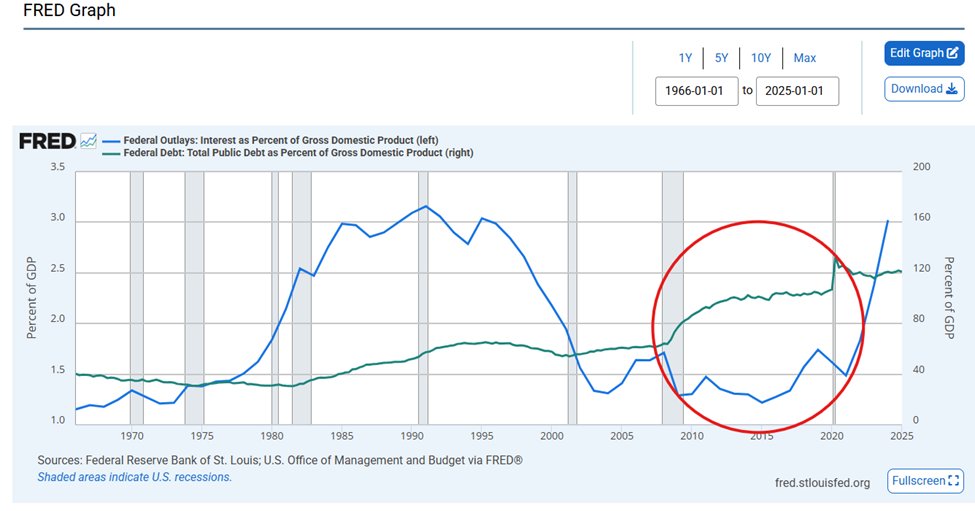Screen dimensions: 975x511
Task: Click the blue legend line for Federal Outlays
Action: (111, 141)
